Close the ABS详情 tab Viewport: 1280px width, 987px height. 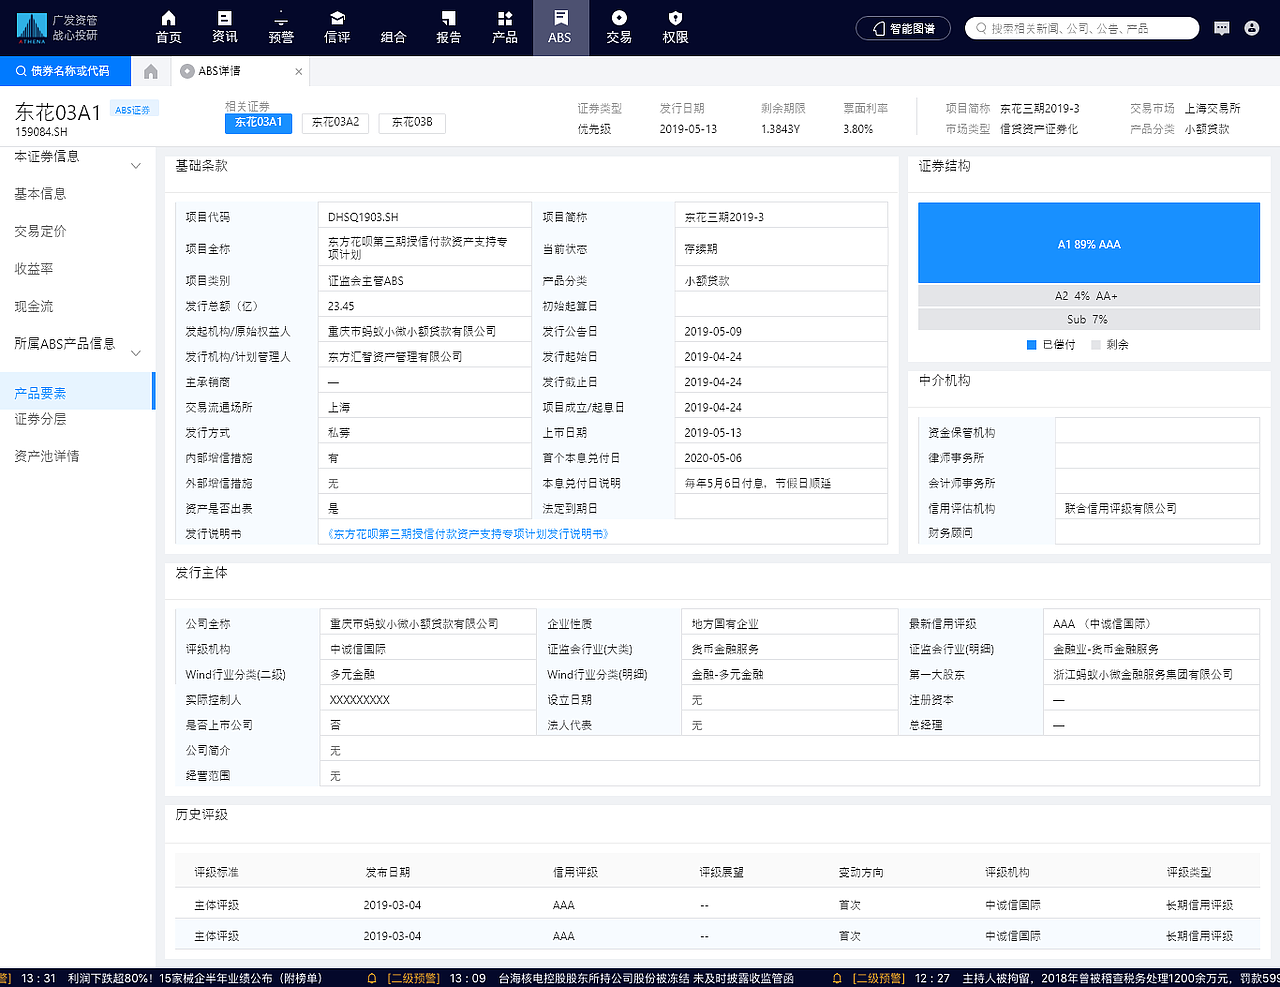click(x=298, y=72)
